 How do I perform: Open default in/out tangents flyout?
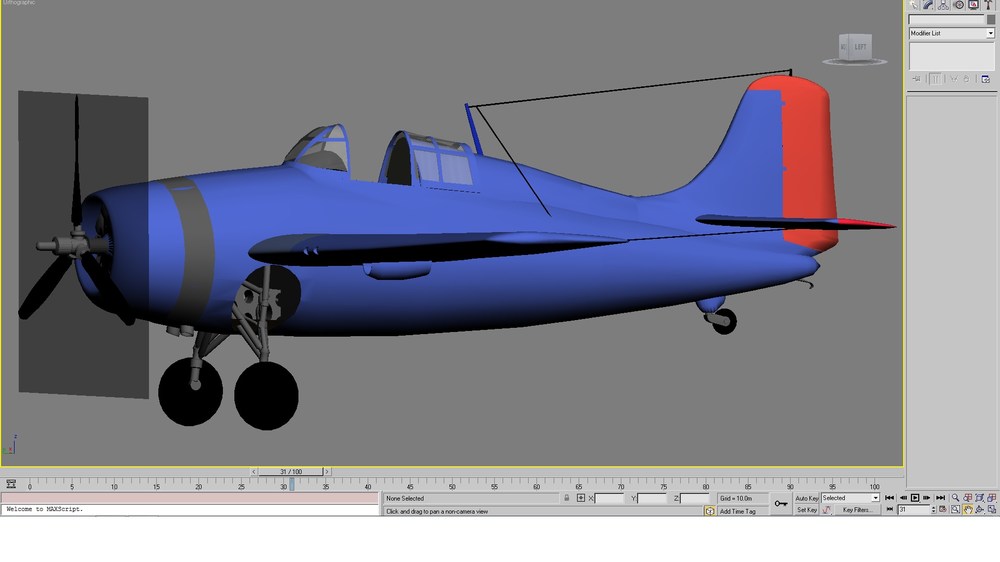click(827, 510)
